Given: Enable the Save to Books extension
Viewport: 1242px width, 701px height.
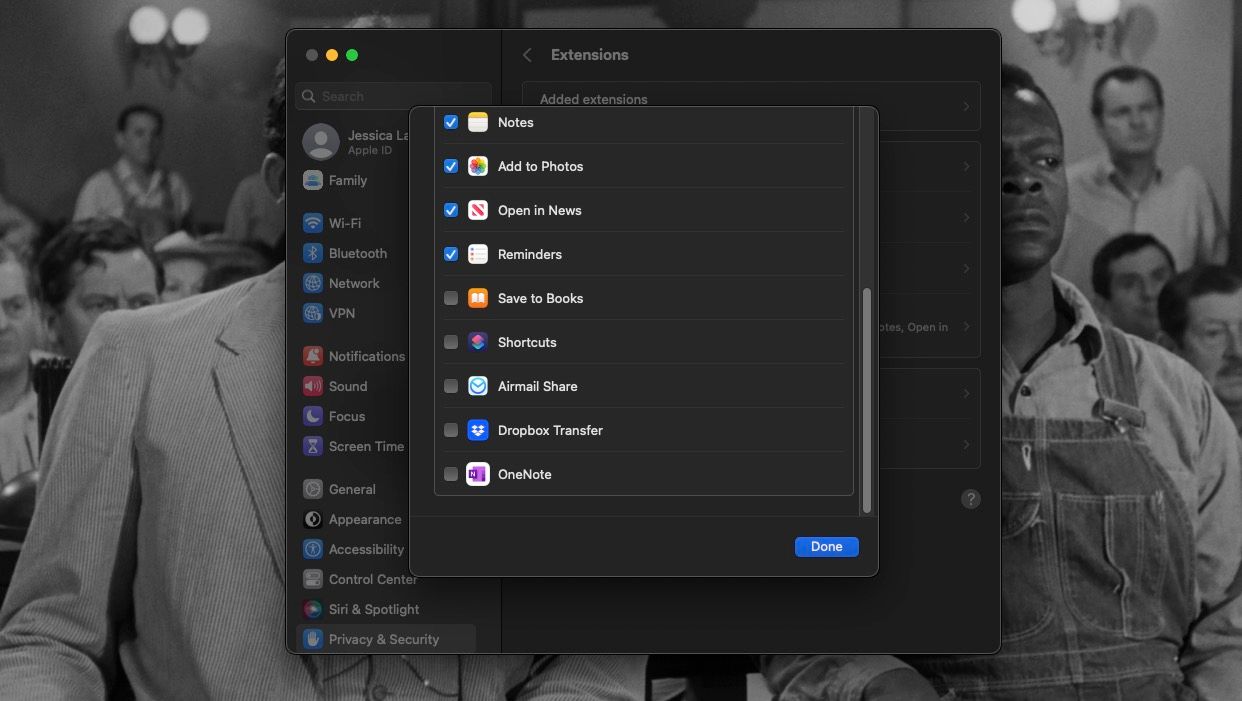Looking at the screenshot, I should click(451, 298).
